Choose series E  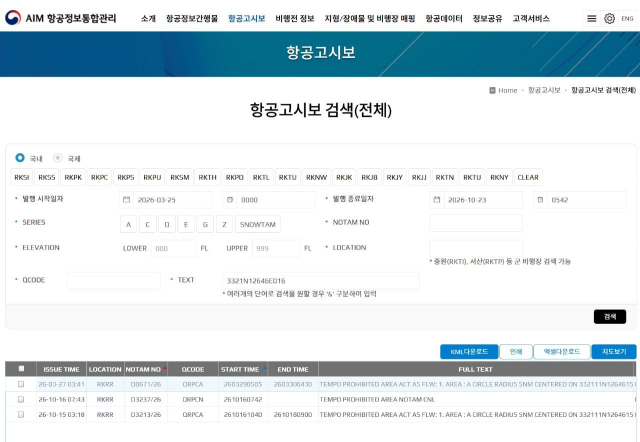click(x=186, y=224)
